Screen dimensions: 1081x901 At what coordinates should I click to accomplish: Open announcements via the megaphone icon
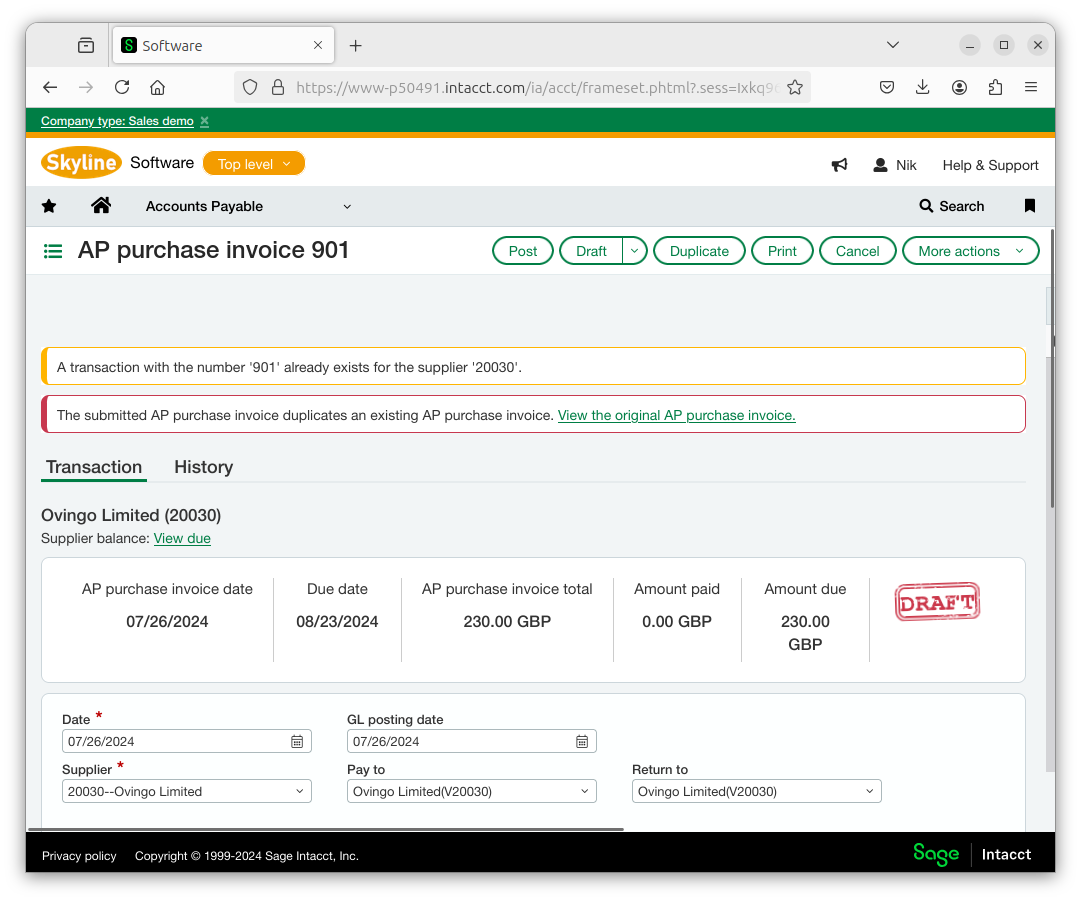[x=839, y=164]
